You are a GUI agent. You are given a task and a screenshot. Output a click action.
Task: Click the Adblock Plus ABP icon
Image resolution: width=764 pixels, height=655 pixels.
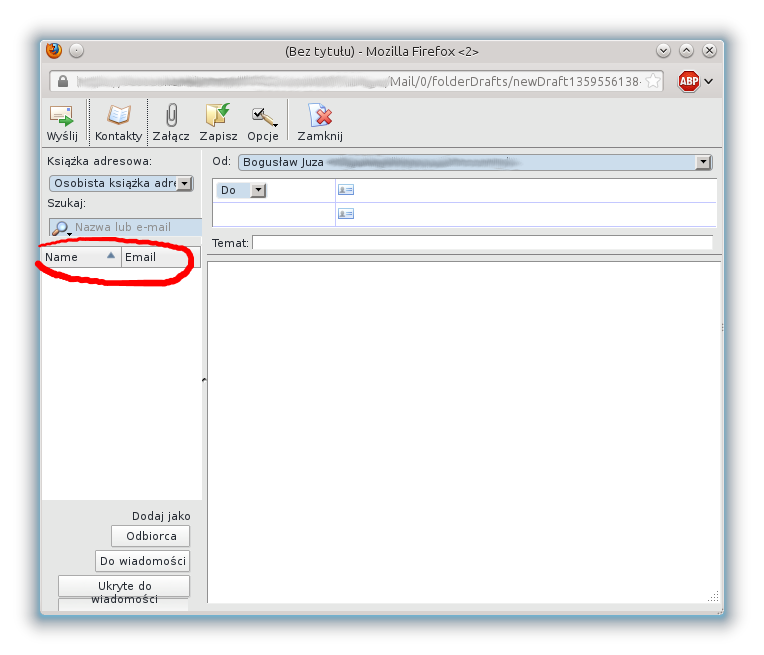coord(688,82)
